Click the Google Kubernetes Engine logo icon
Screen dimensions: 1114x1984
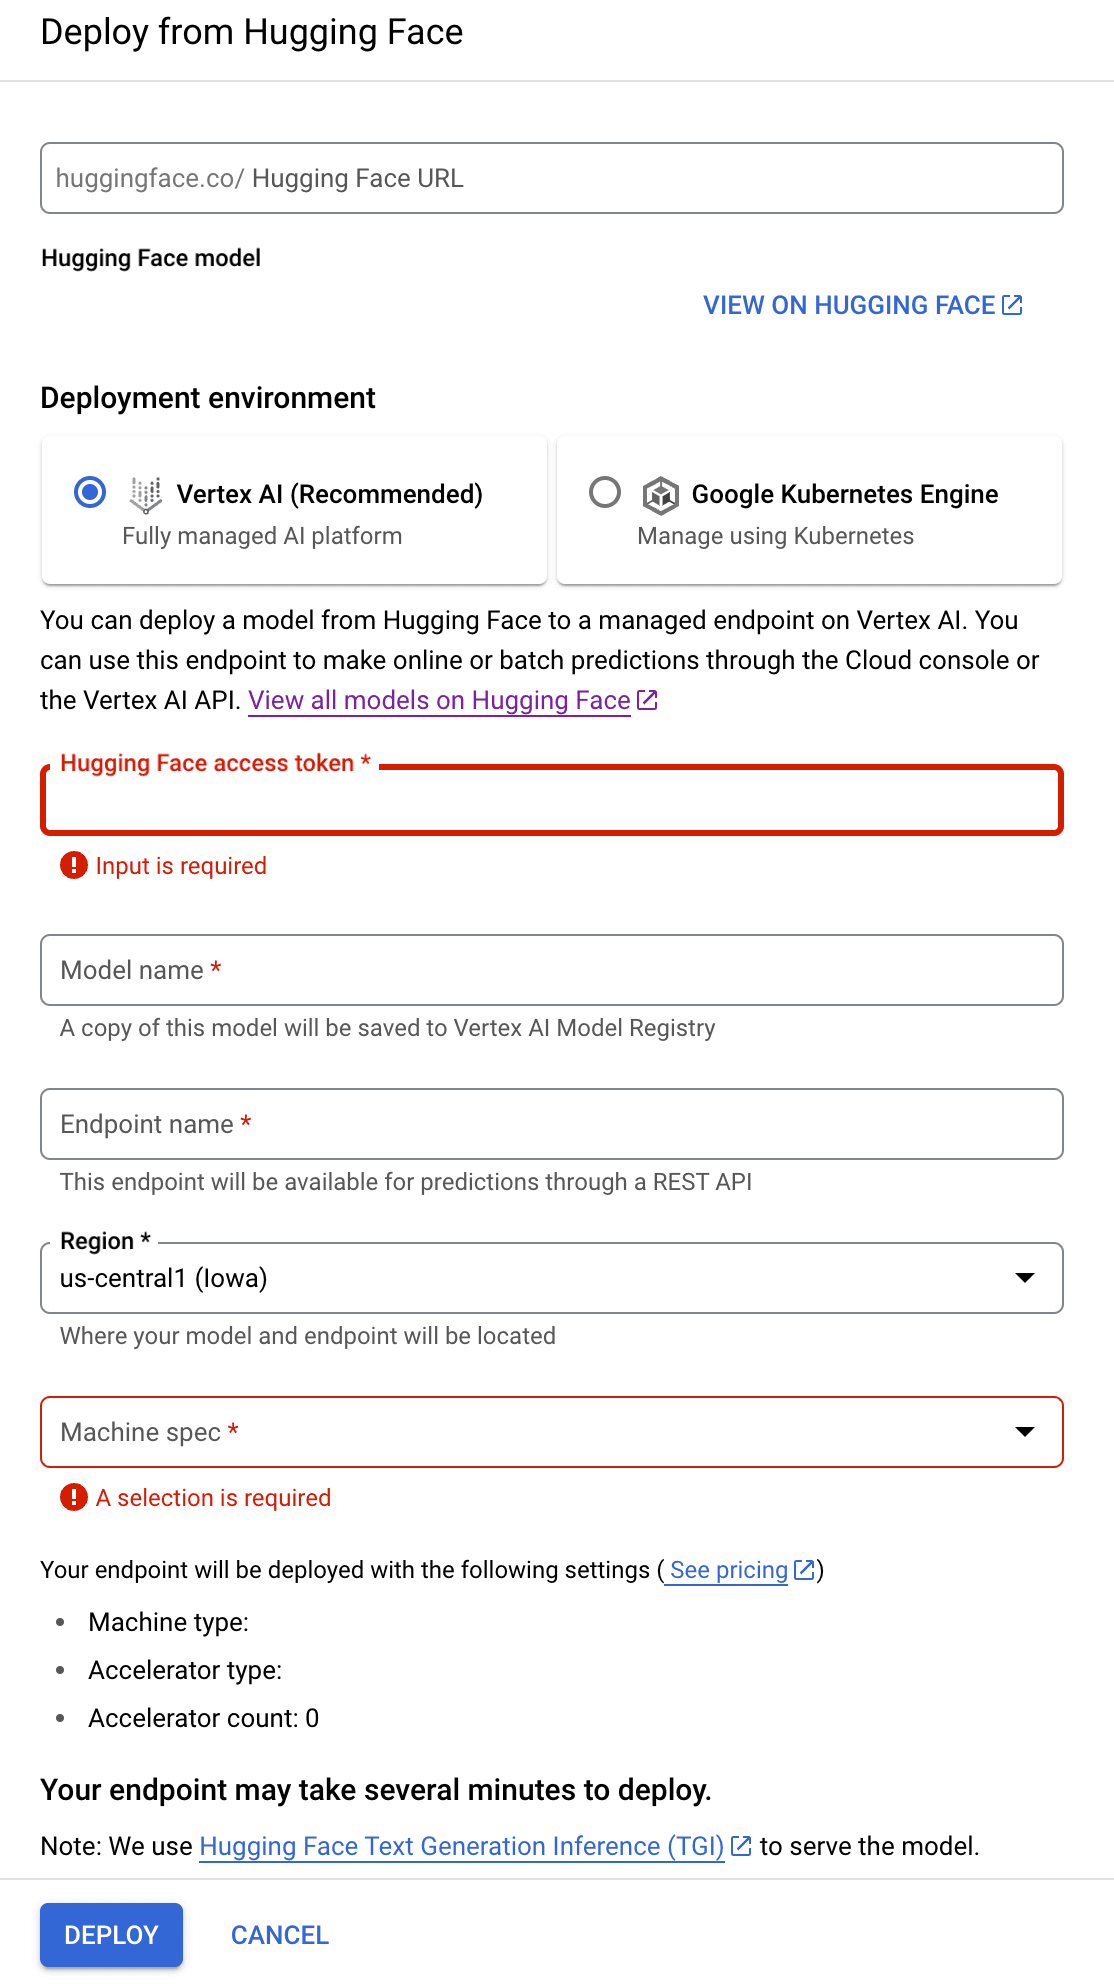[661, 495]
